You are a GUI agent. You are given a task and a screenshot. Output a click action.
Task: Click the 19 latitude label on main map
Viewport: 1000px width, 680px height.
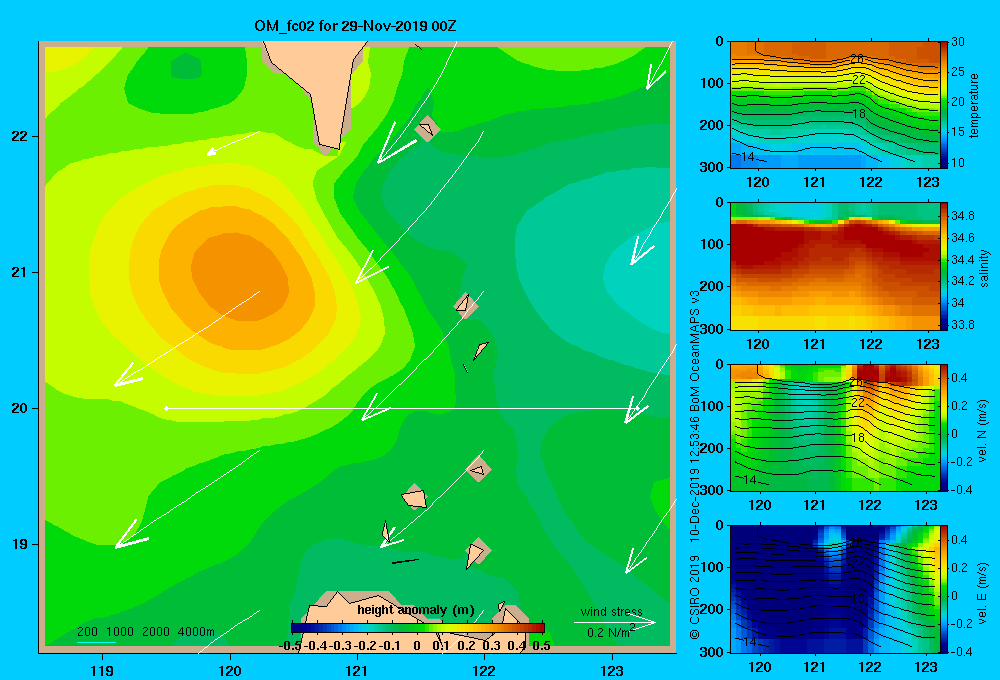(x=20, y=544)
